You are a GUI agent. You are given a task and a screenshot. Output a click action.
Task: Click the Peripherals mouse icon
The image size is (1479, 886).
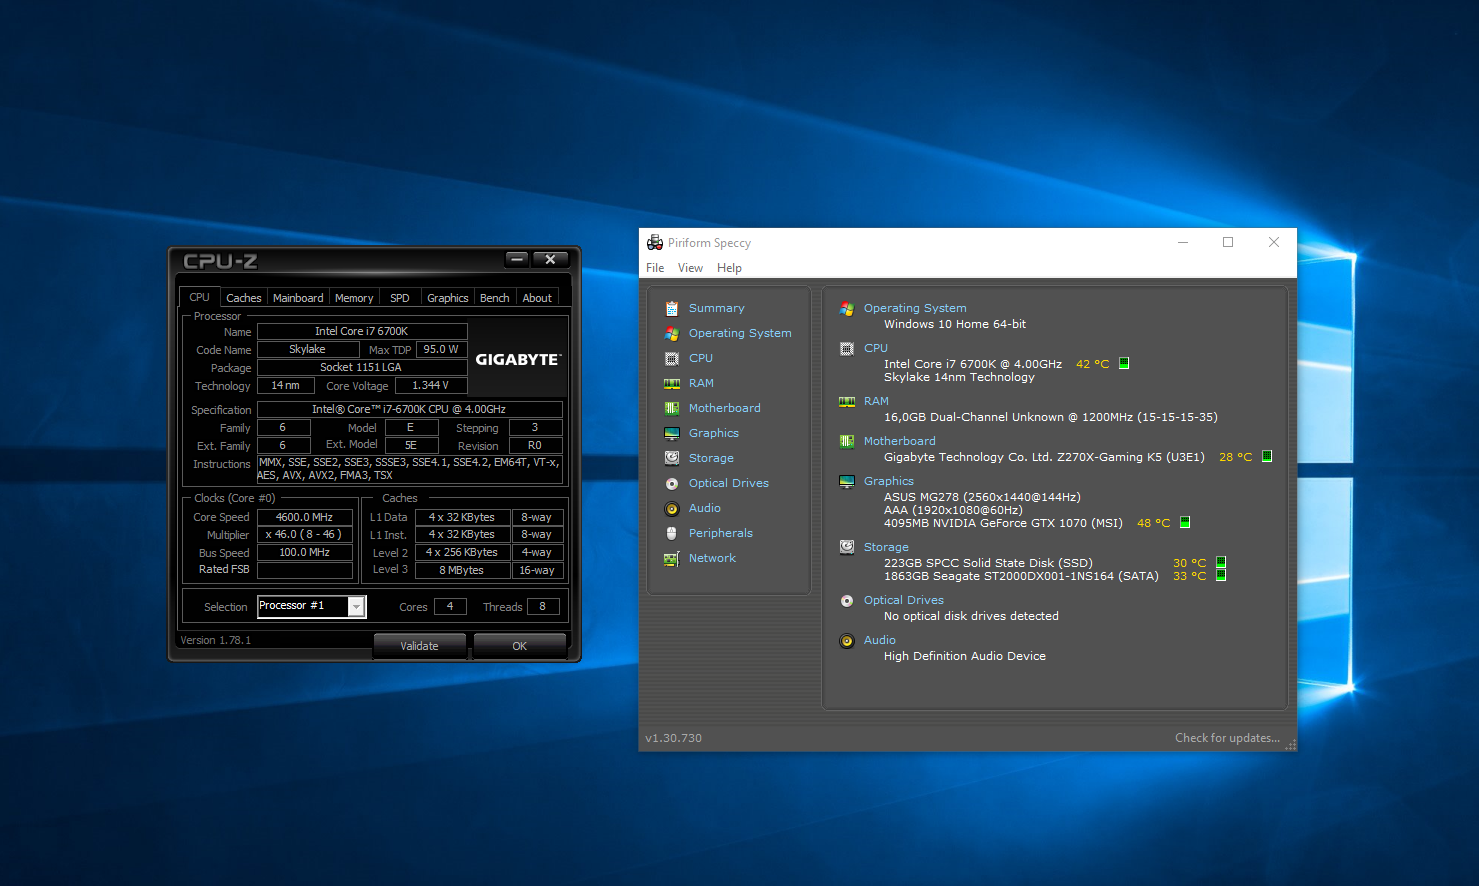(x=672, y=534)
